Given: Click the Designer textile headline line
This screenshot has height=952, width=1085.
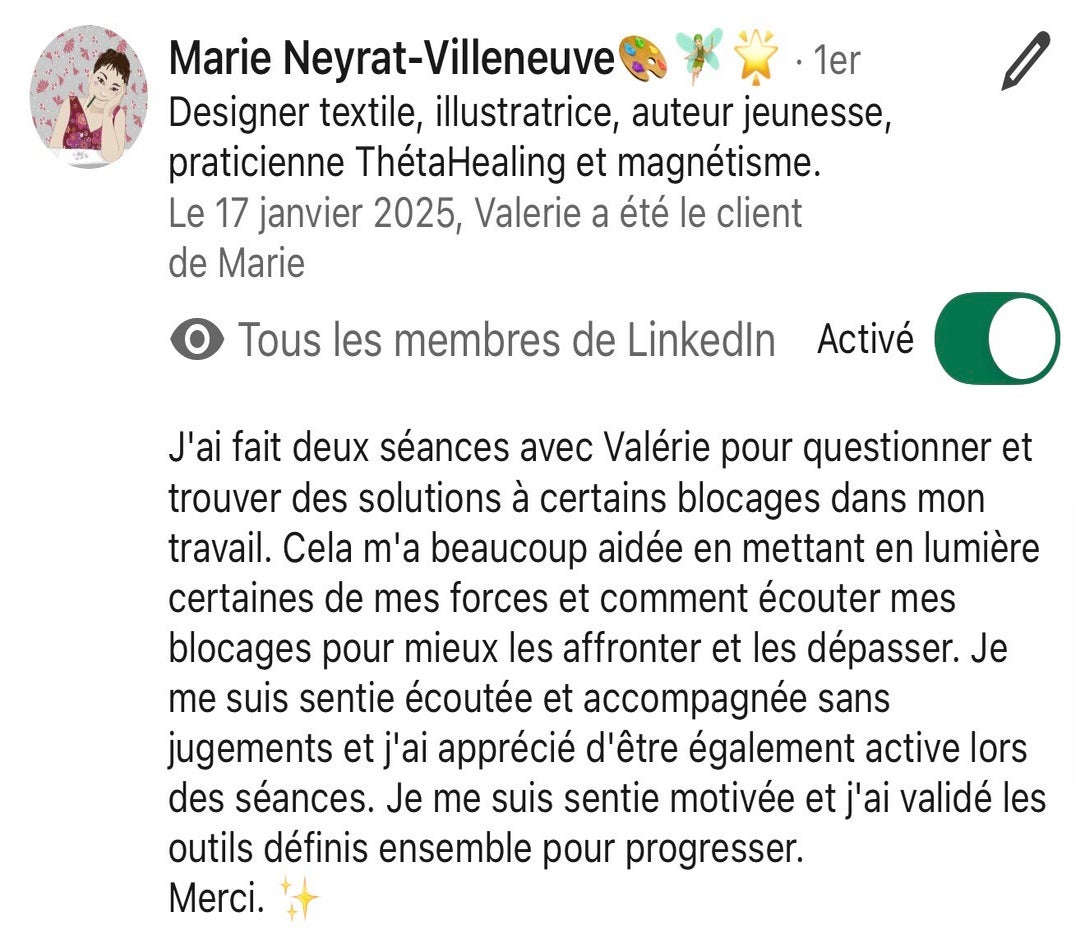Looking at the screenshot, I should [x=529, y=113].
